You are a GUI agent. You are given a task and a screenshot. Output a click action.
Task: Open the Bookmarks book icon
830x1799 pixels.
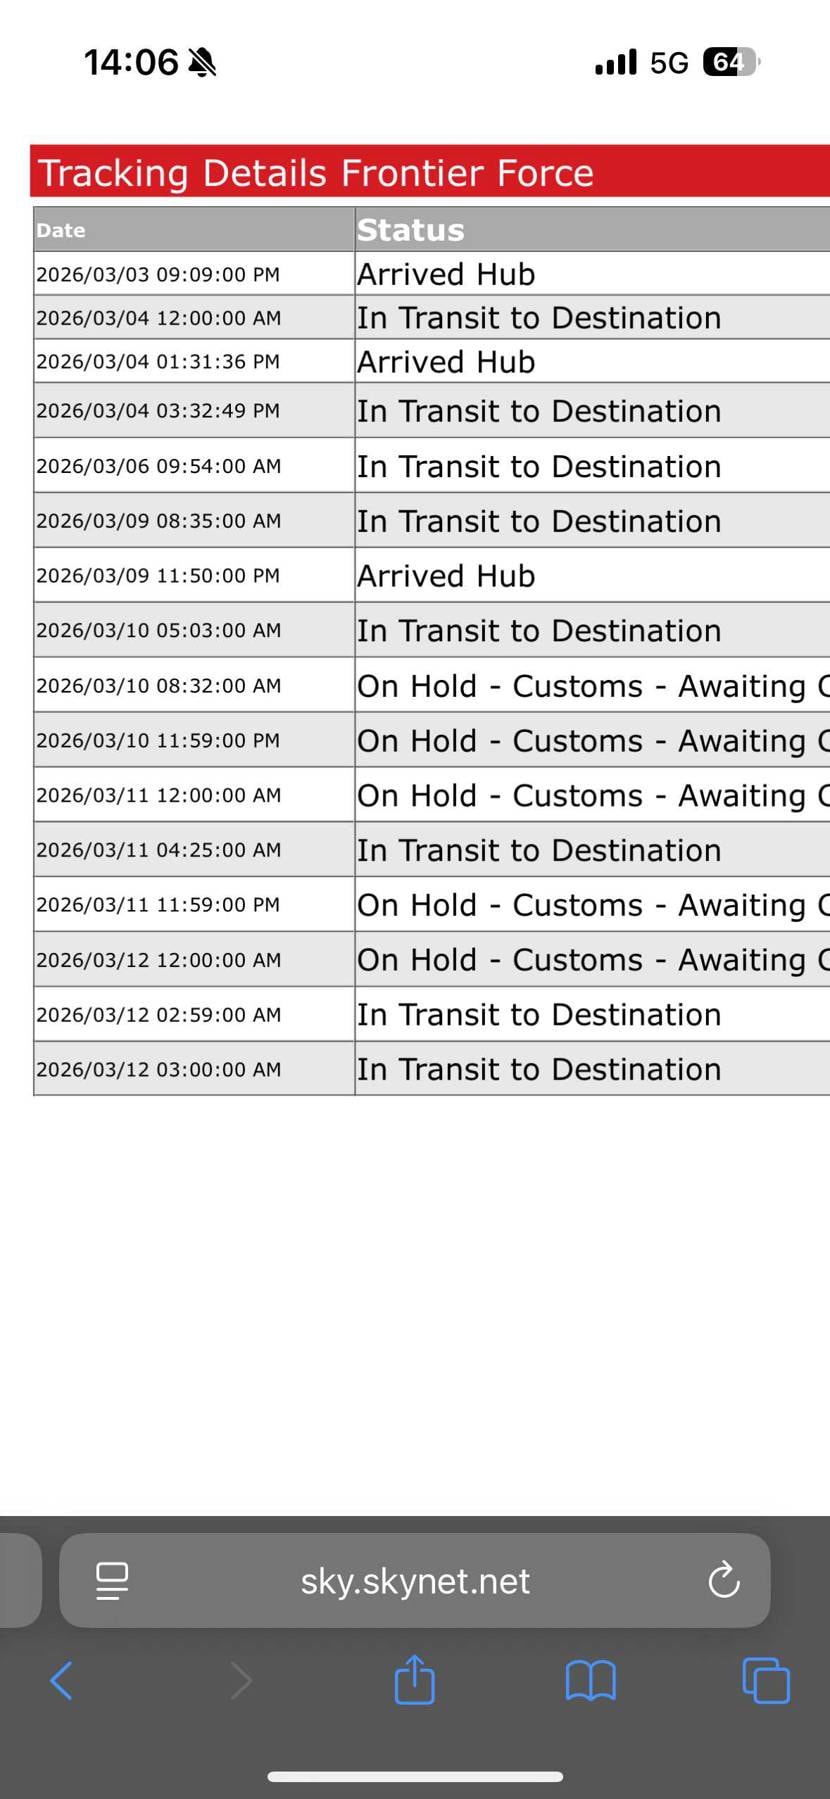tap(590, 1680)
